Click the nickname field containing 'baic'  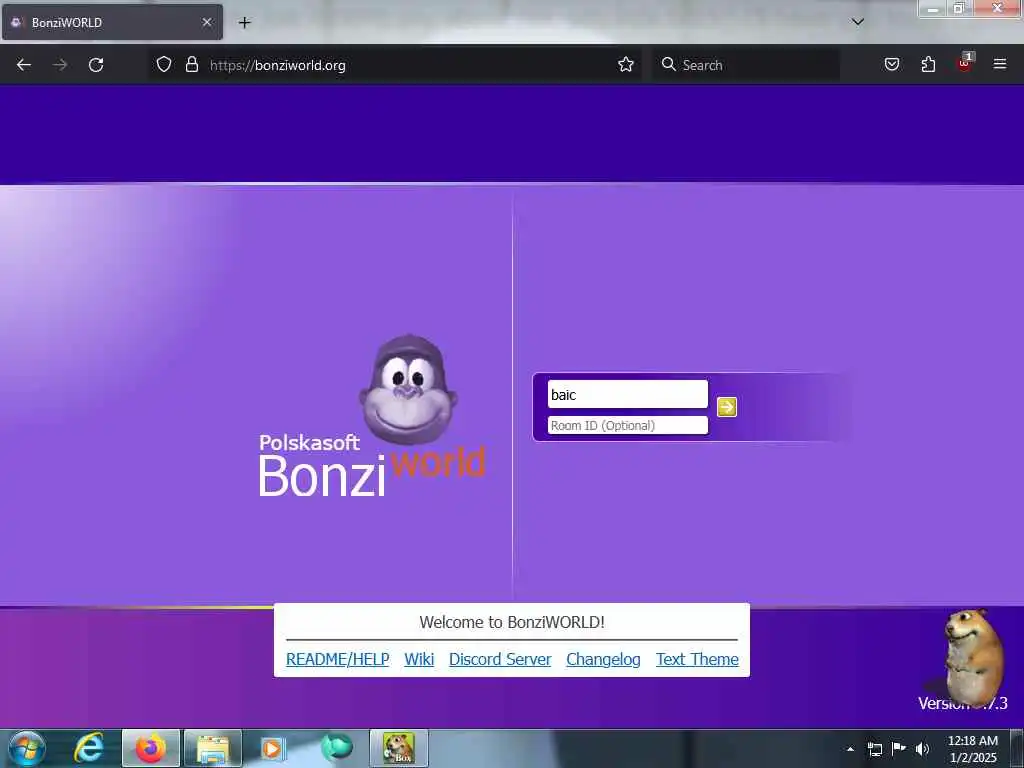pyautogui.click(x=628, y=394)
